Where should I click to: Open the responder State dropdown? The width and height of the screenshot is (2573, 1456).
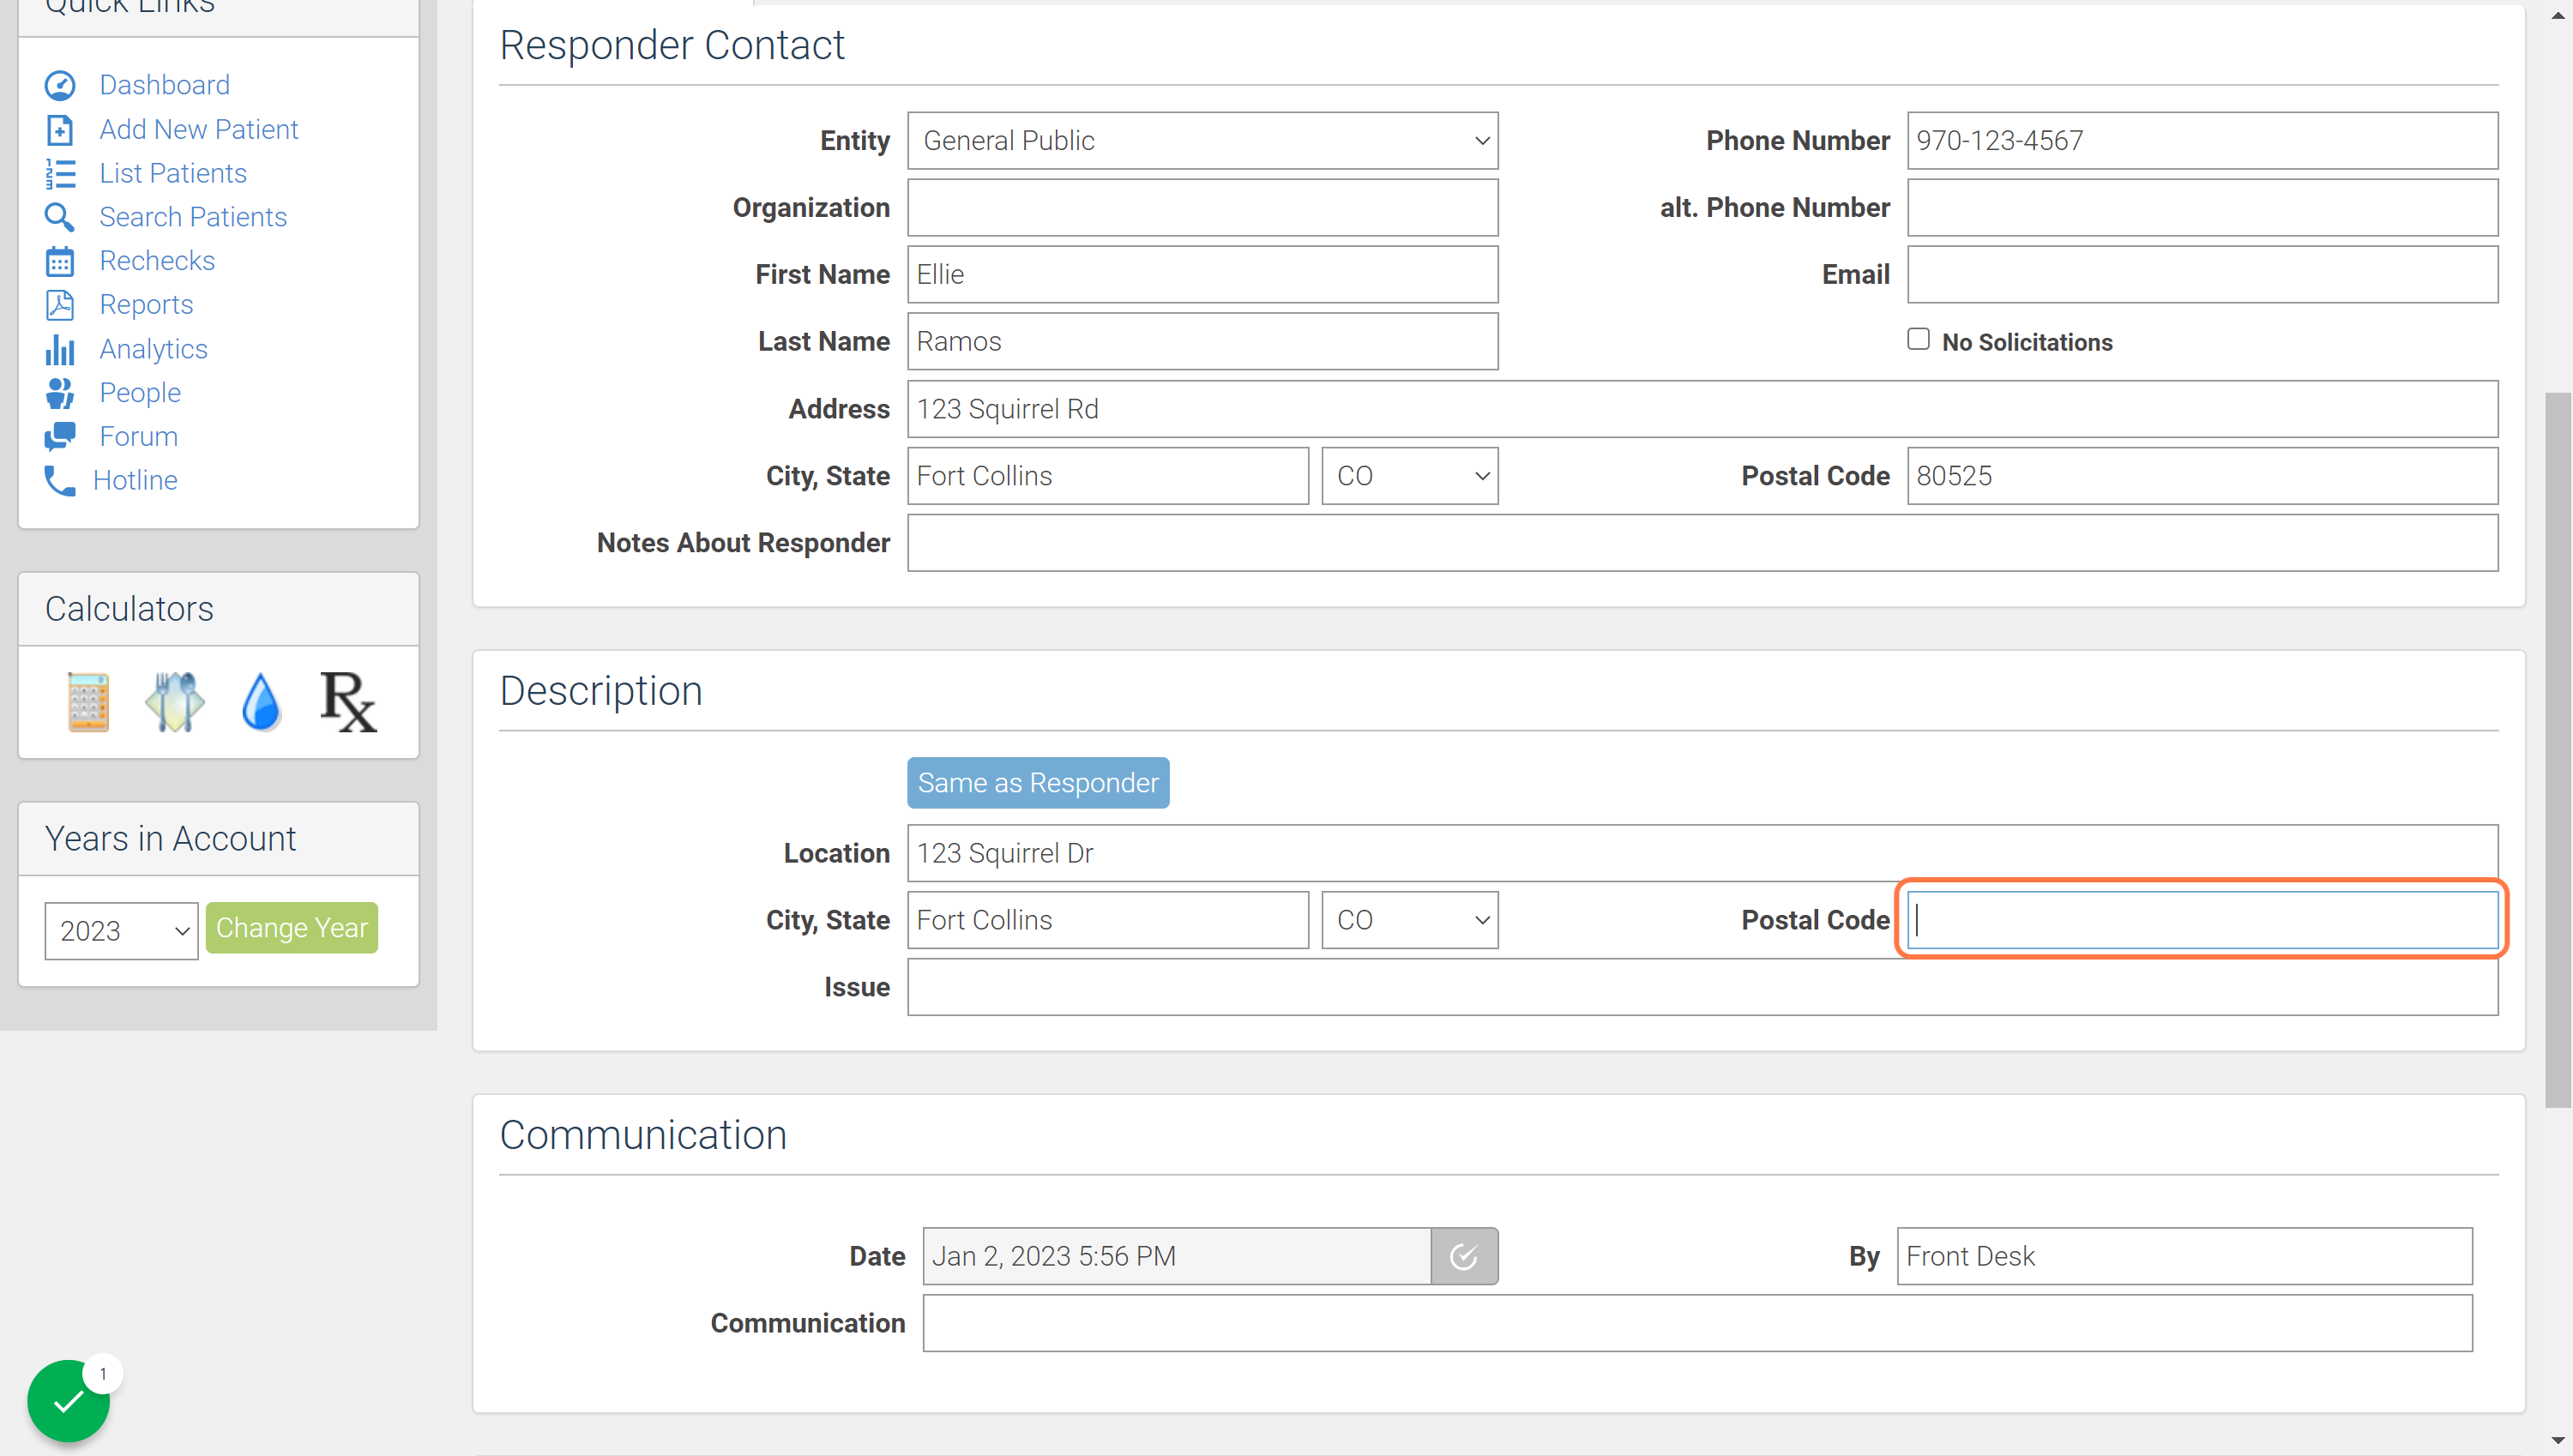[x=1409, y=476]
